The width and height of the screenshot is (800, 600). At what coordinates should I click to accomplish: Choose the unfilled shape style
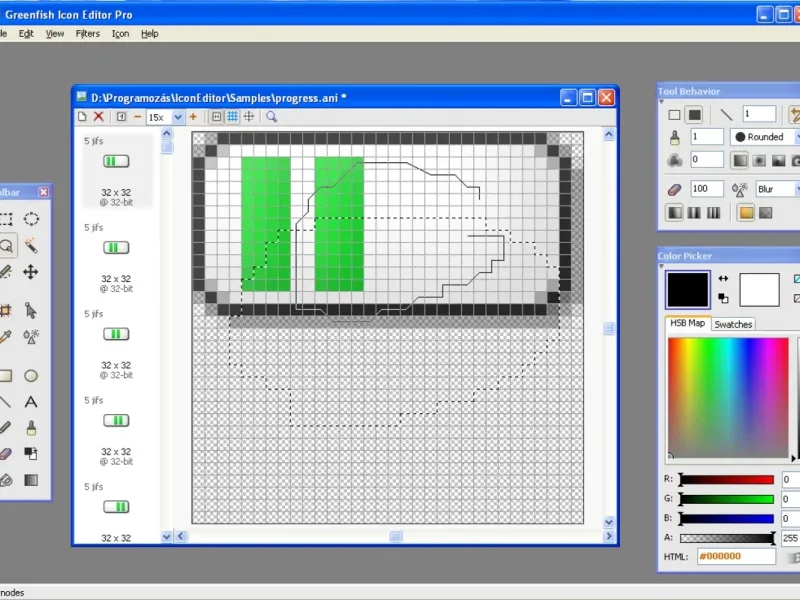pos(674,115)
